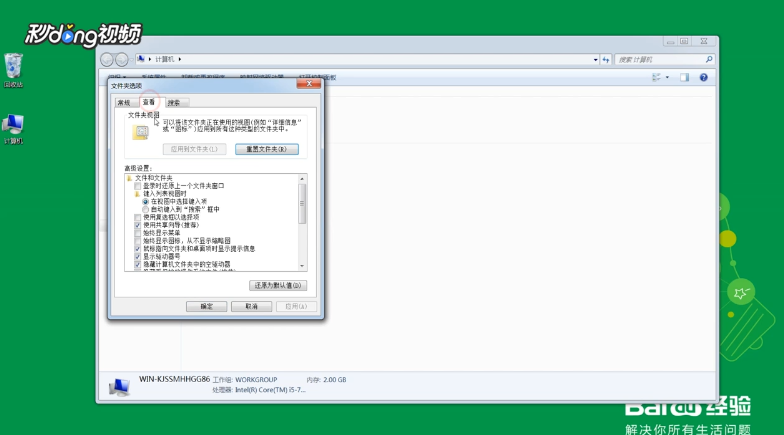Image resolution: width=784 pixels, height=435 pixels.
Task: Click the scroll up arrow in 高级设置 list
Action: click(x=302, y=178)
